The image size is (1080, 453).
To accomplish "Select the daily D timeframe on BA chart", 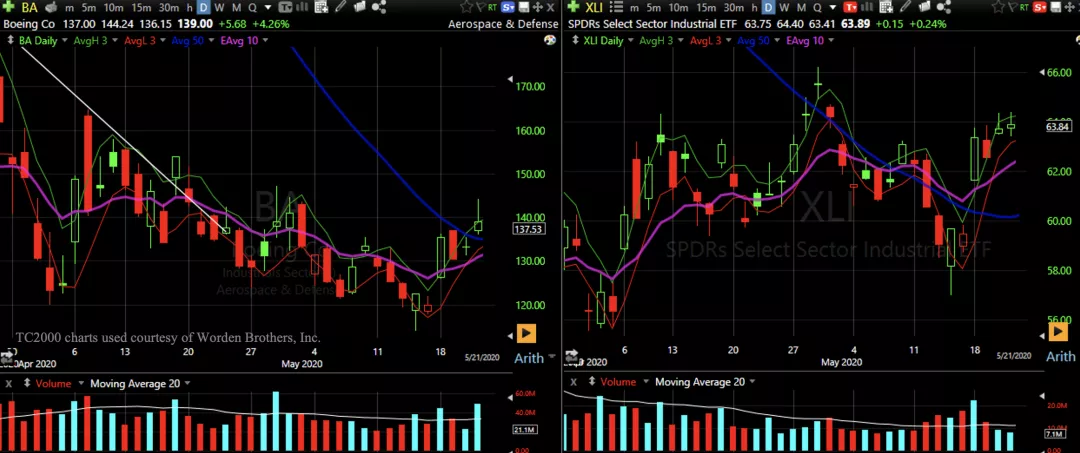I will [x=203, y=8].
